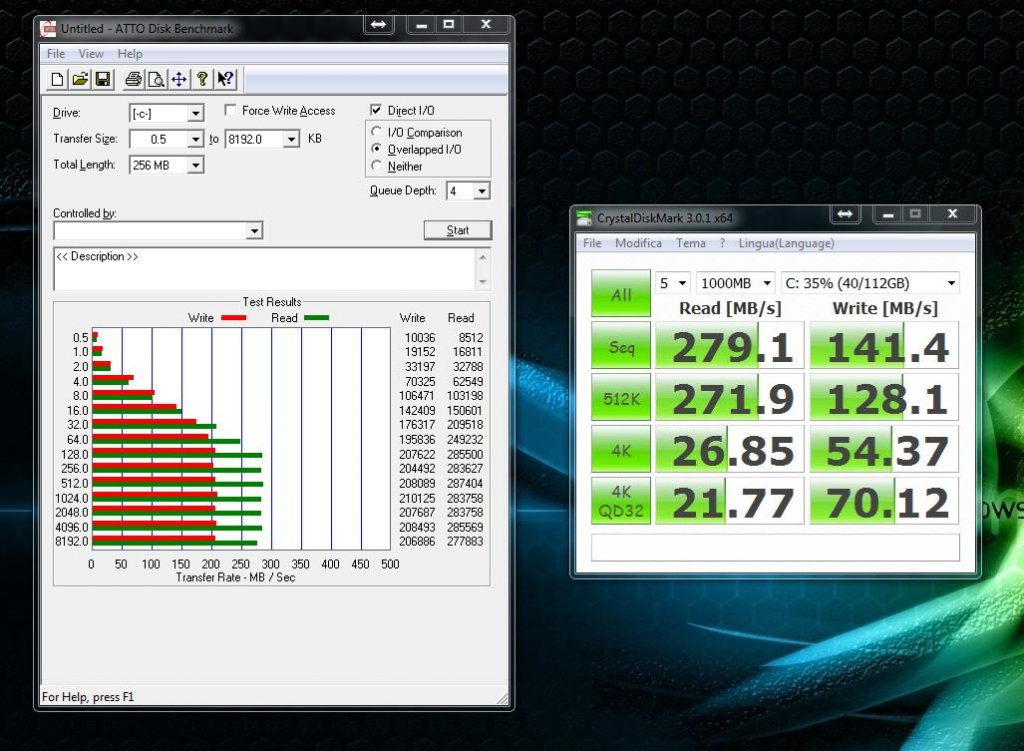The height and width of the screenshot is (751, 1024).
Task: Click the 512.0 row read value 287404
Action: point(465,483)
